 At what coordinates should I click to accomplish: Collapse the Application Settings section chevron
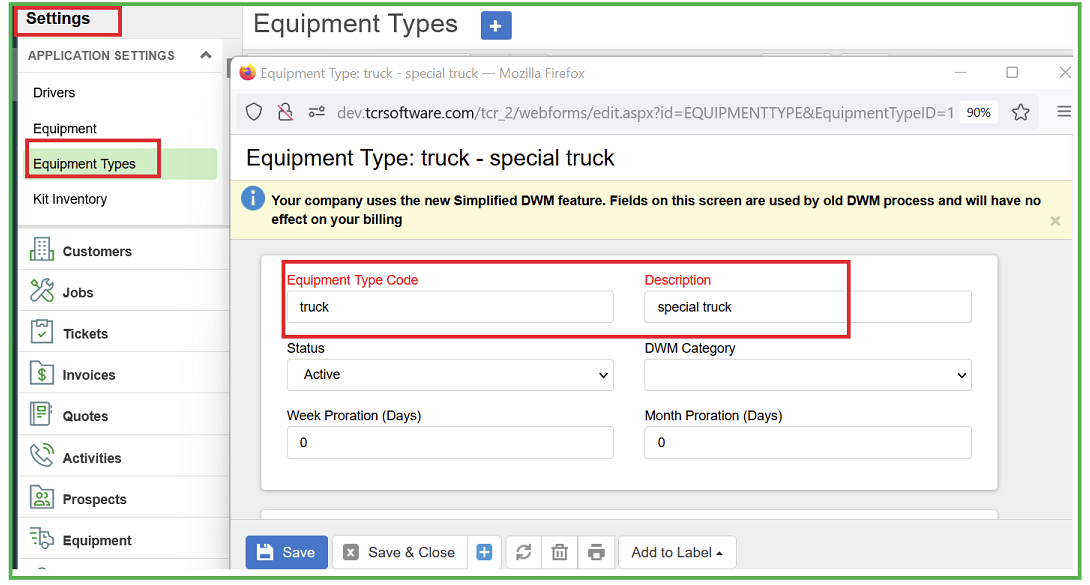point(206,55)
